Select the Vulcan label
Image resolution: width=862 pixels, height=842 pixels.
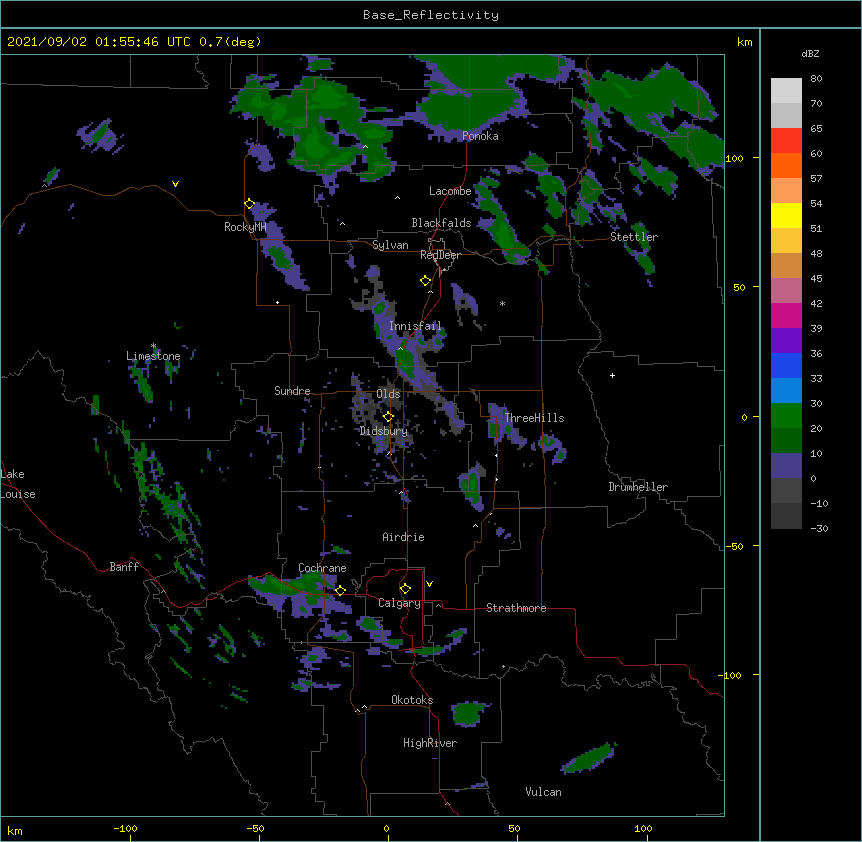click(x=543, y=792)
